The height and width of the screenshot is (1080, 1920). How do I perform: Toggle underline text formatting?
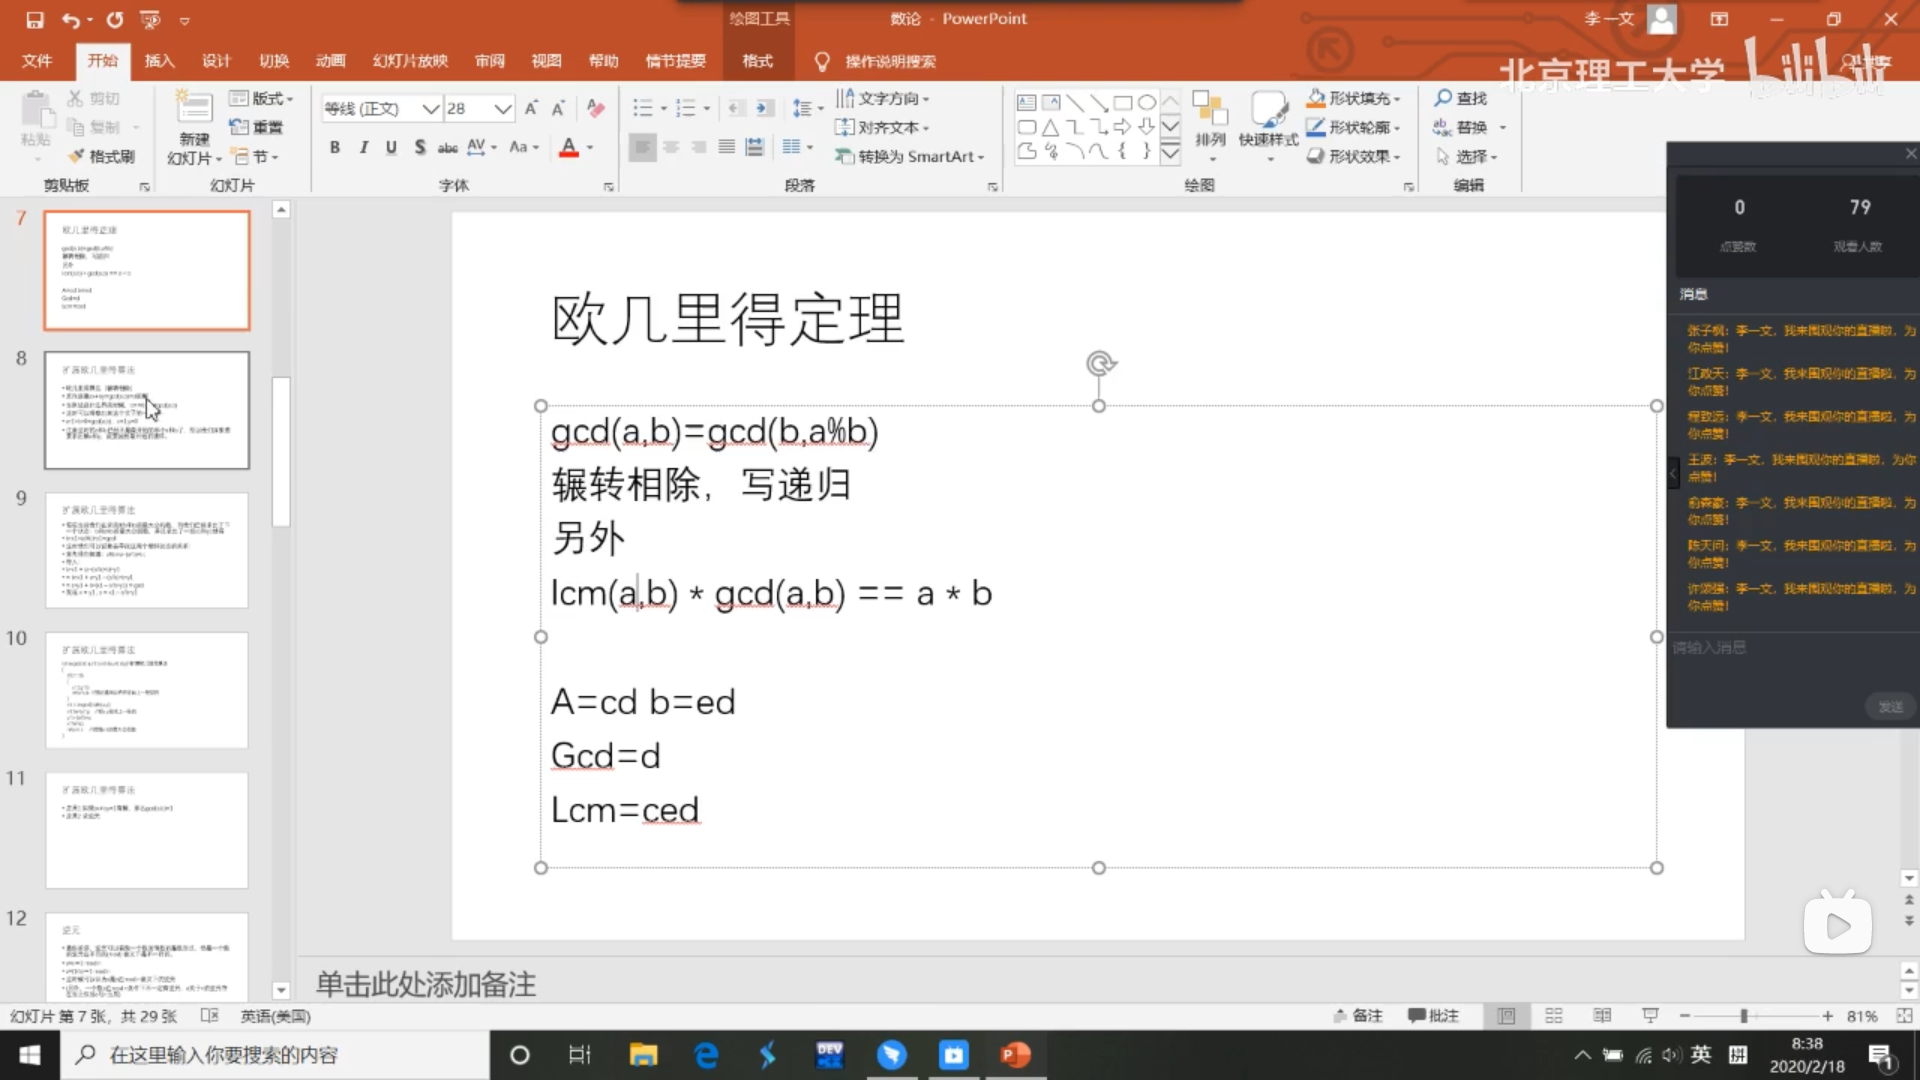391,148
